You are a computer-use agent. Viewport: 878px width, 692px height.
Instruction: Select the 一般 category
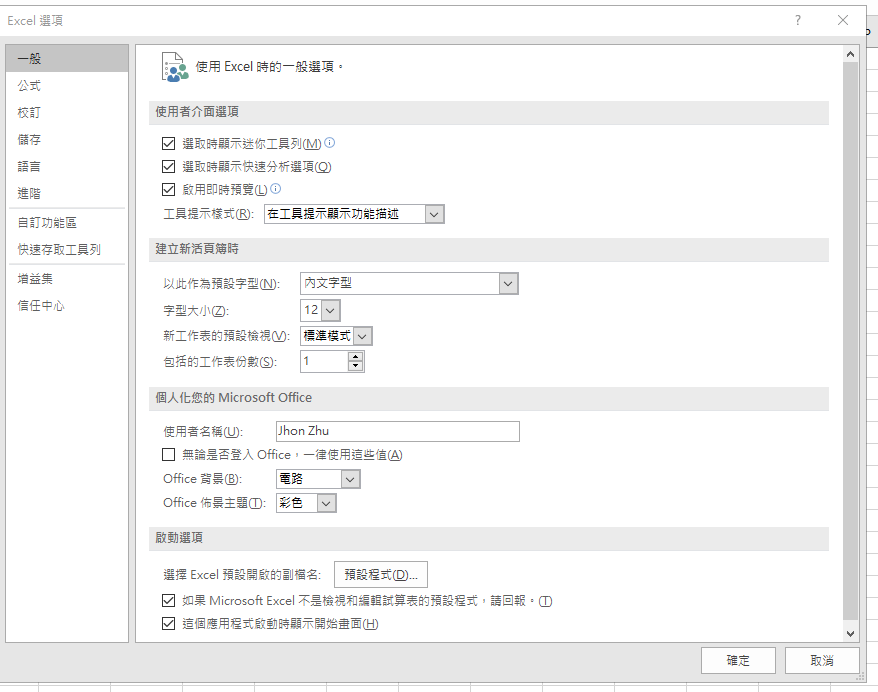(67, 59)
